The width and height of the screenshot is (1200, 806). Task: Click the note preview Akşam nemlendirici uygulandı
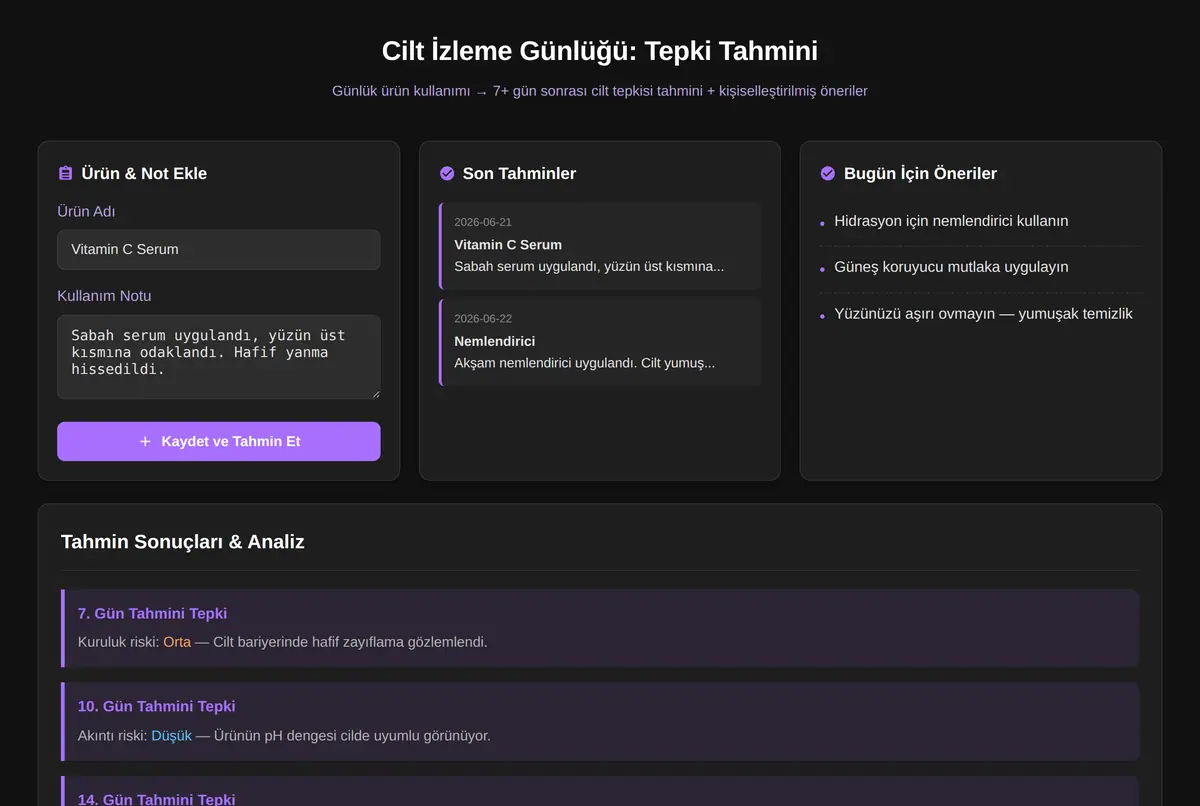[x=585, y=363]
